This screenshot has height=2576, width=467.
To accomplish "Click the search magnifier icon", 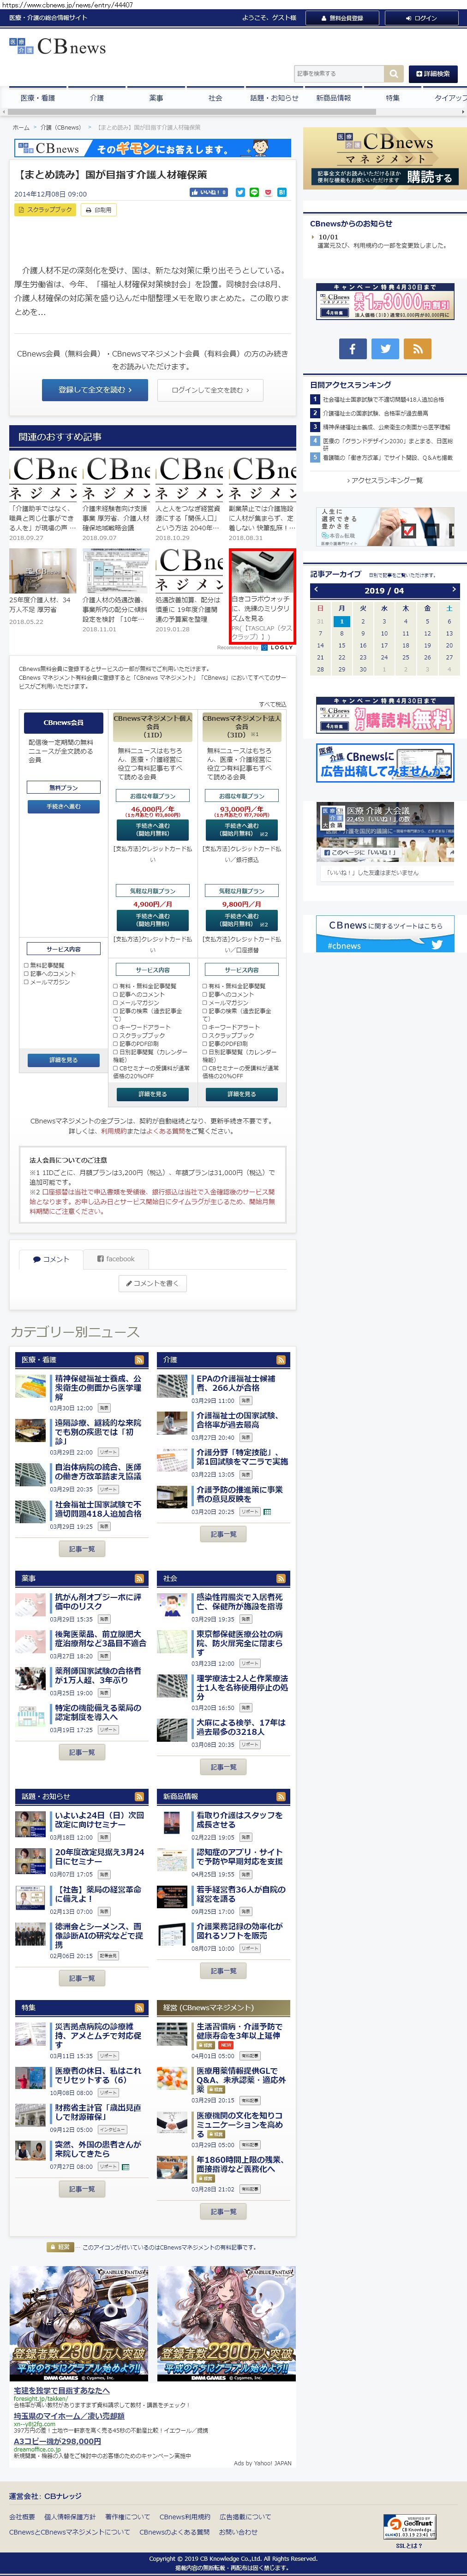I will coord(395,73).
